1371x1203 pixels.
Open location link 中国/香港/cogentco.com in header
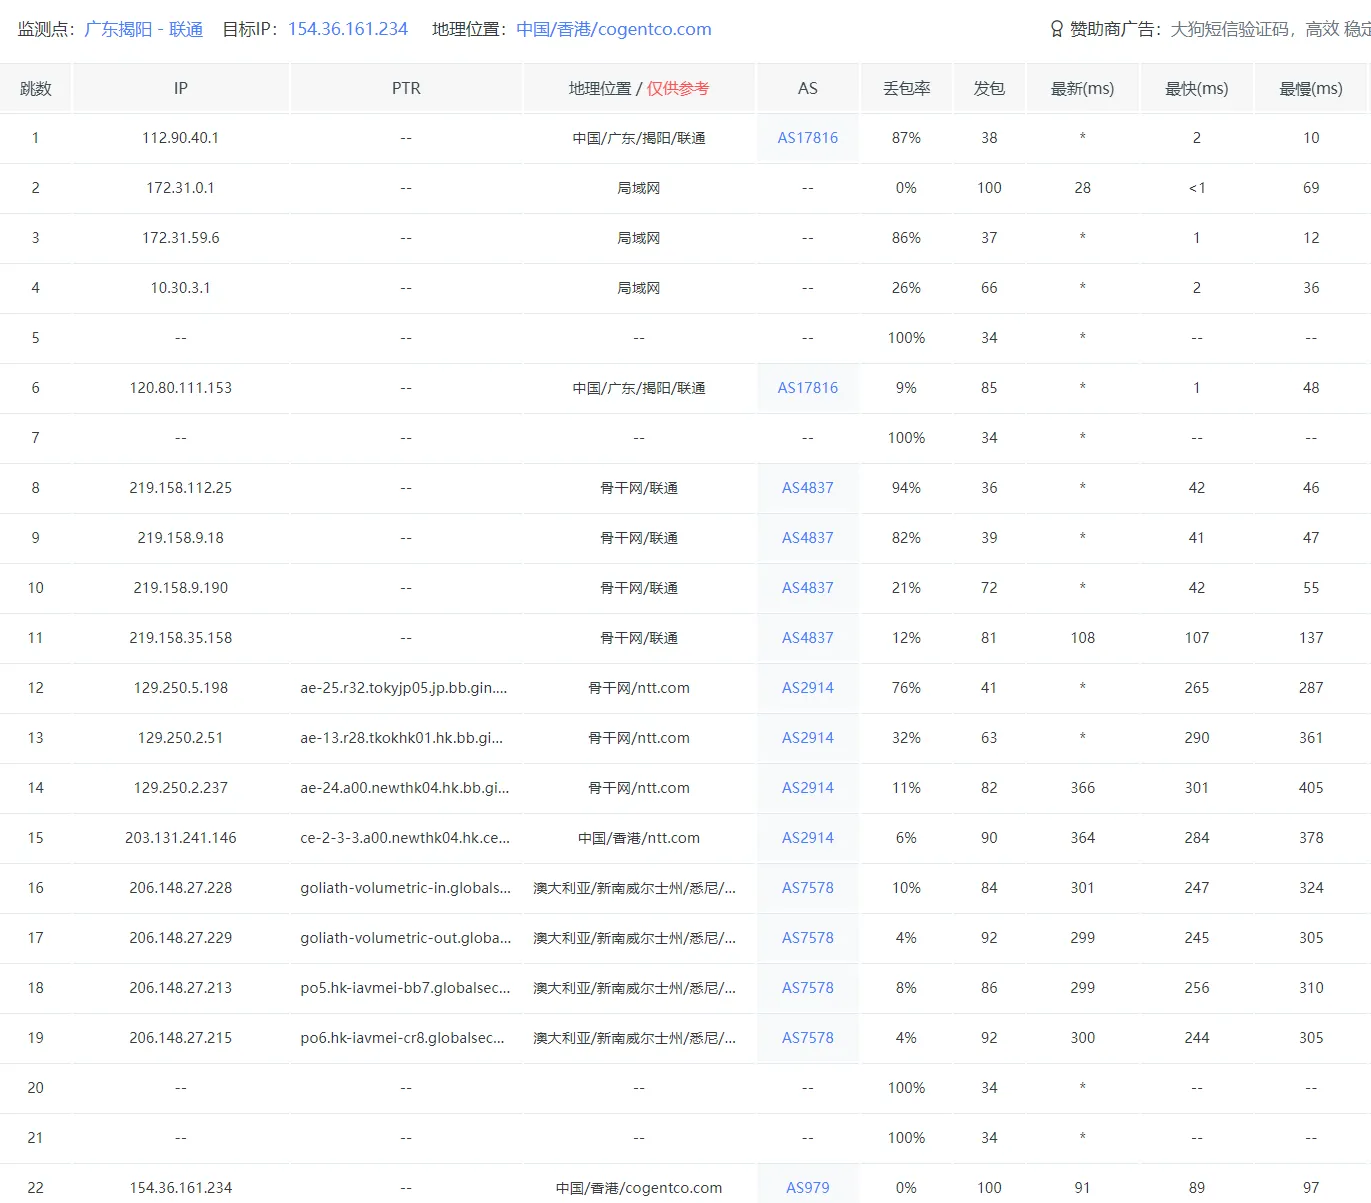click(614, 29)
